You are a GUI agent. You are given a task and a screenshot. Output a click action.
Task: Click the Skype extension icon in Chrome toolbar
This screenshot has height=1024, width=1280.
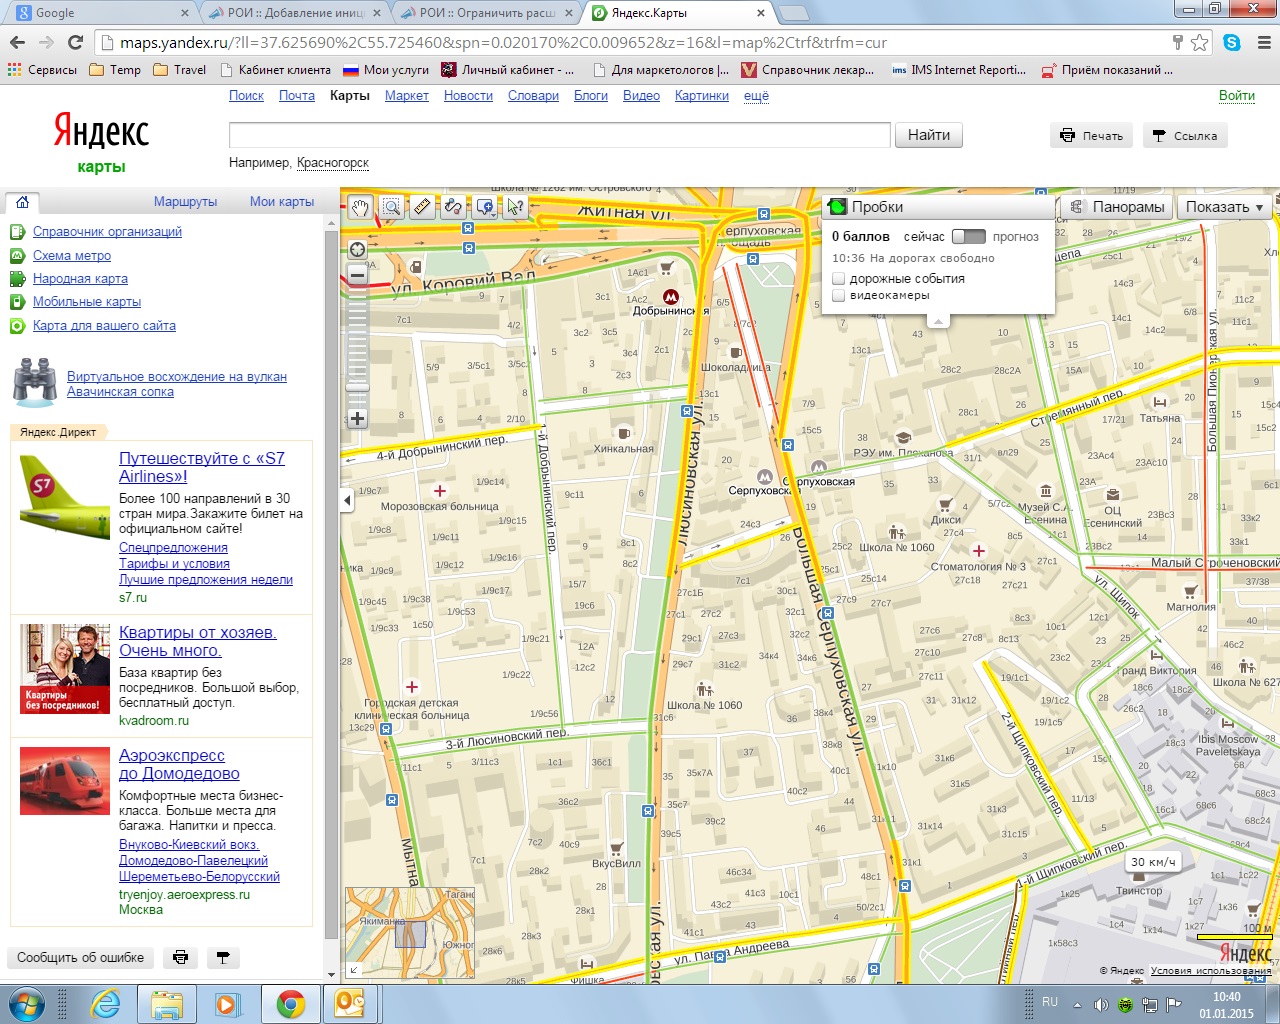point(1232,42)
